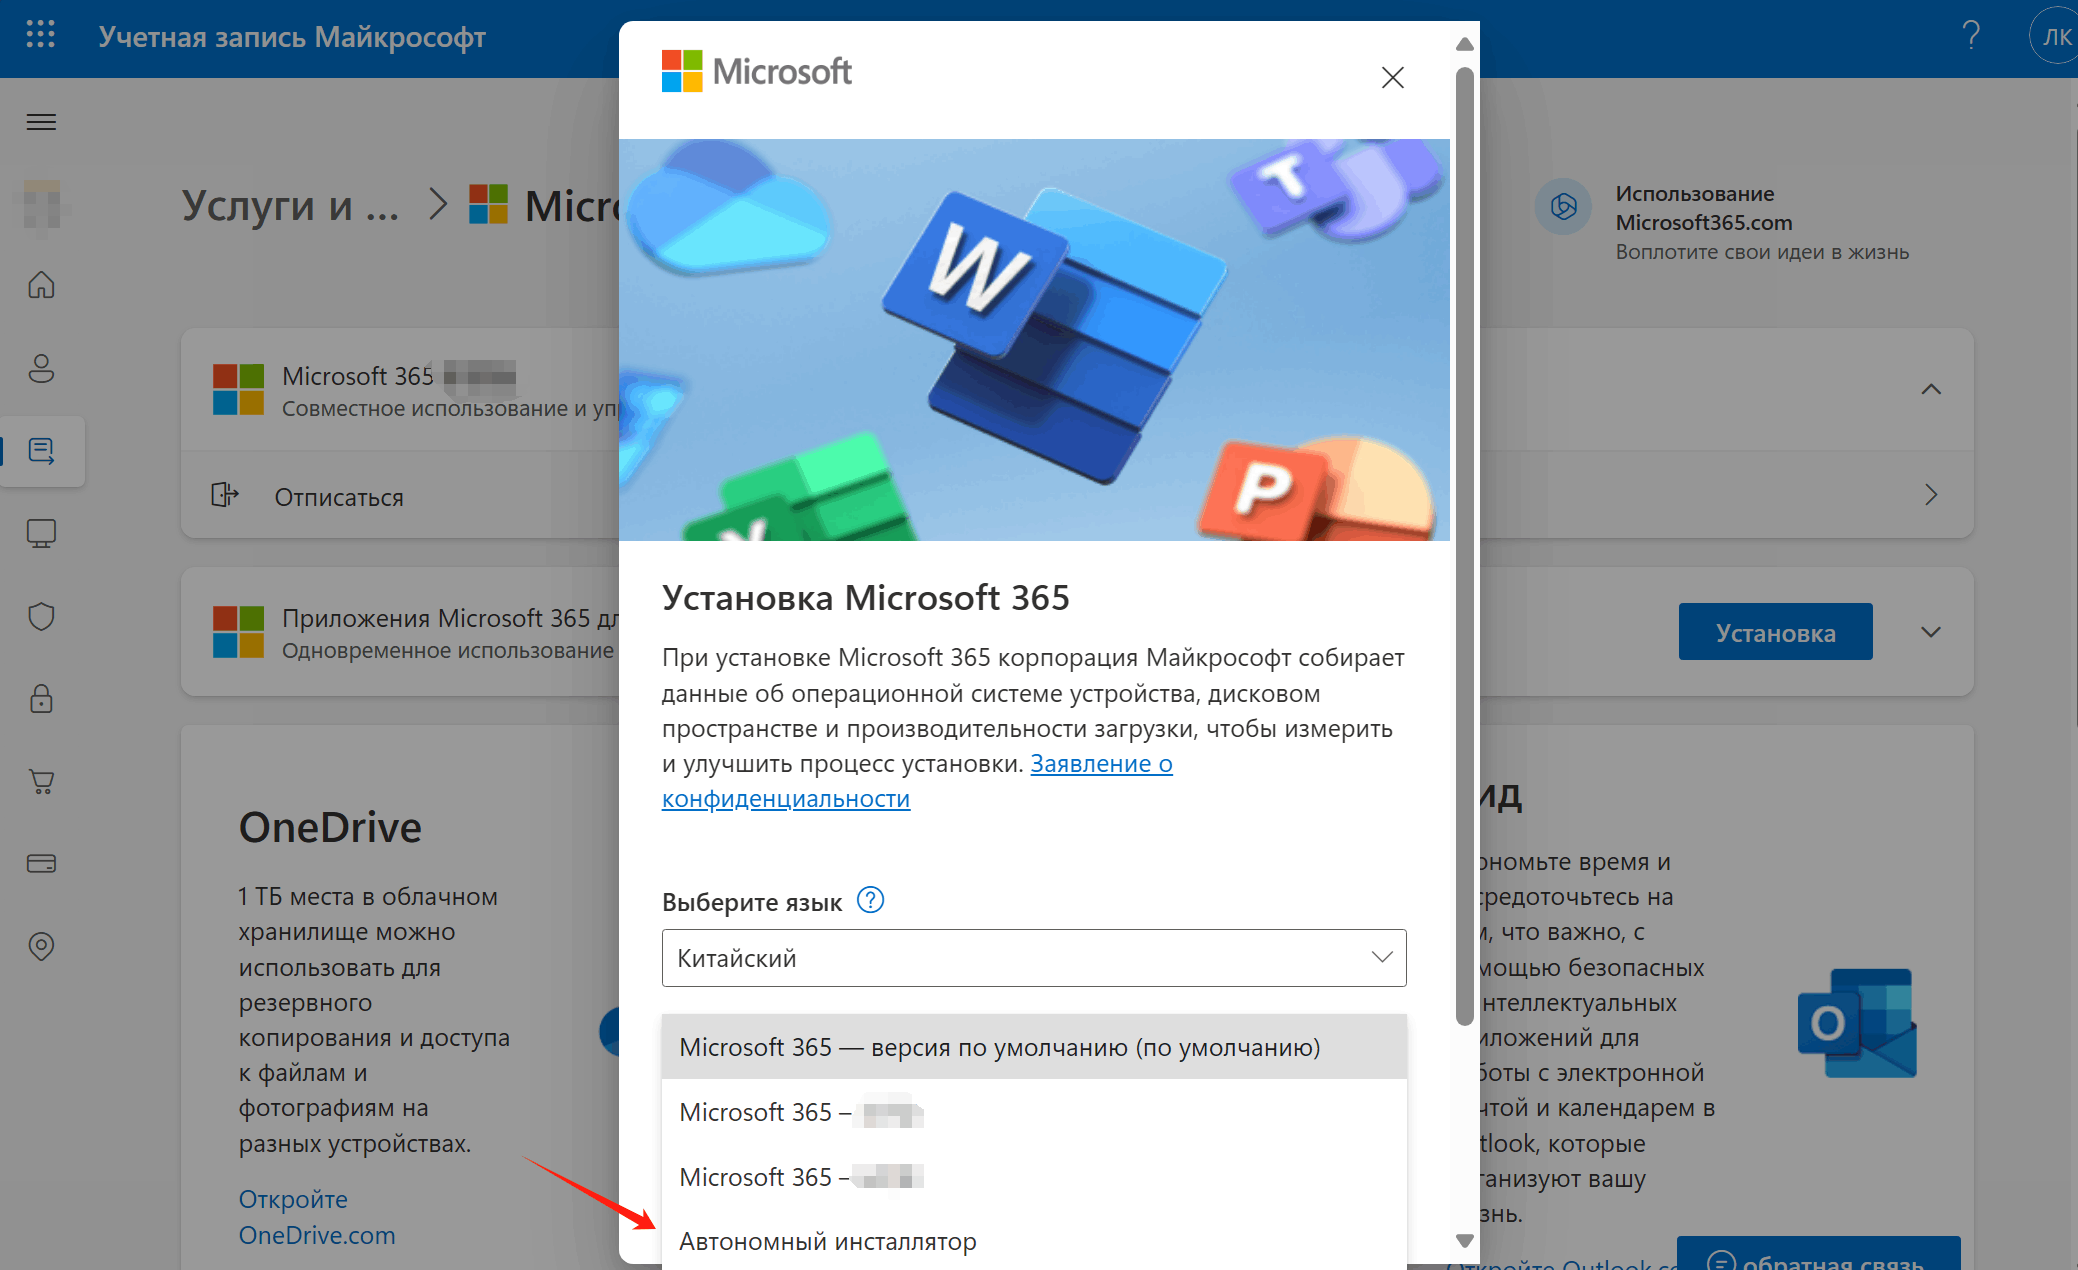This screenshot has height=1270, width=2078.
Task: Click the dialog scrollbar down arrow
Action: 1465,1240
